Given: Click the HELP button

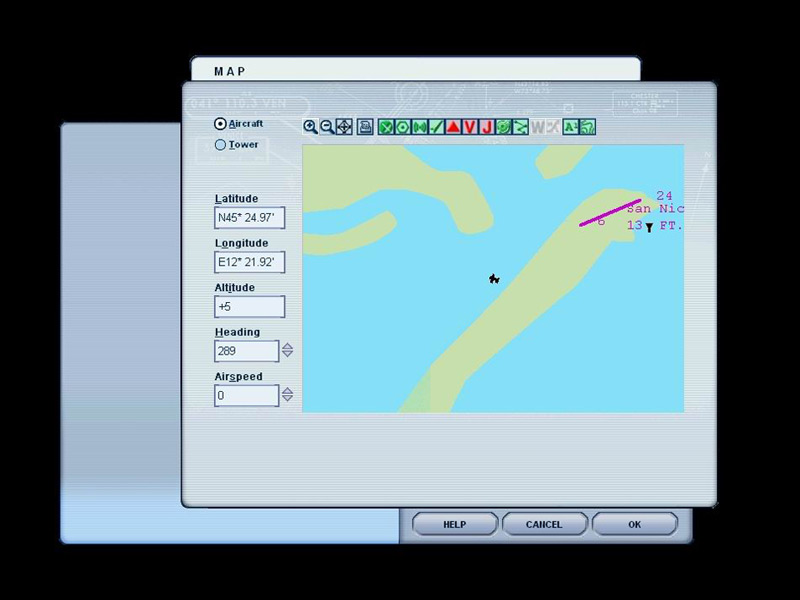Looking at the screenshot, I should [455, 524].
